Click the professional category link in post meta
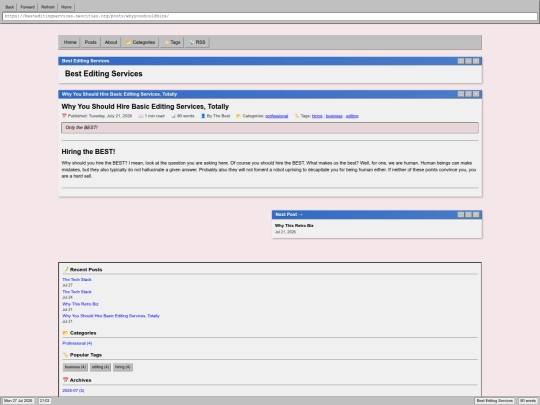Viewport: 540px width, 405px height. coord(277,116)
